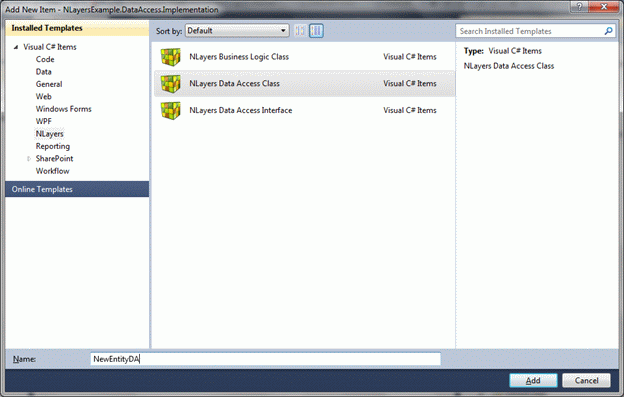Open the Installed Templates section
The width and height of the screenshot is (624, 397).
(x=77, y=28)
